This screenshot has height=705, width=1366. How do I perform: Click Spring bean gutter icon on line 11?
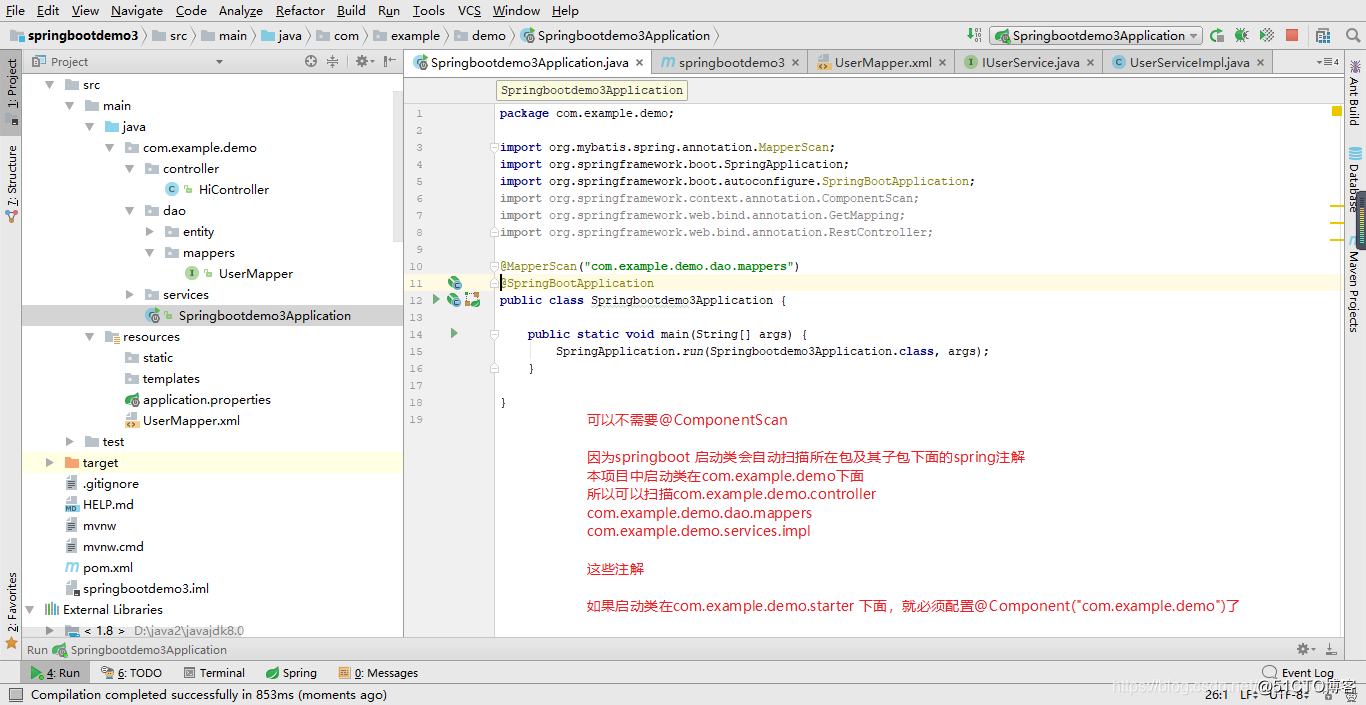pyautogui.click(x=454, y=283)
